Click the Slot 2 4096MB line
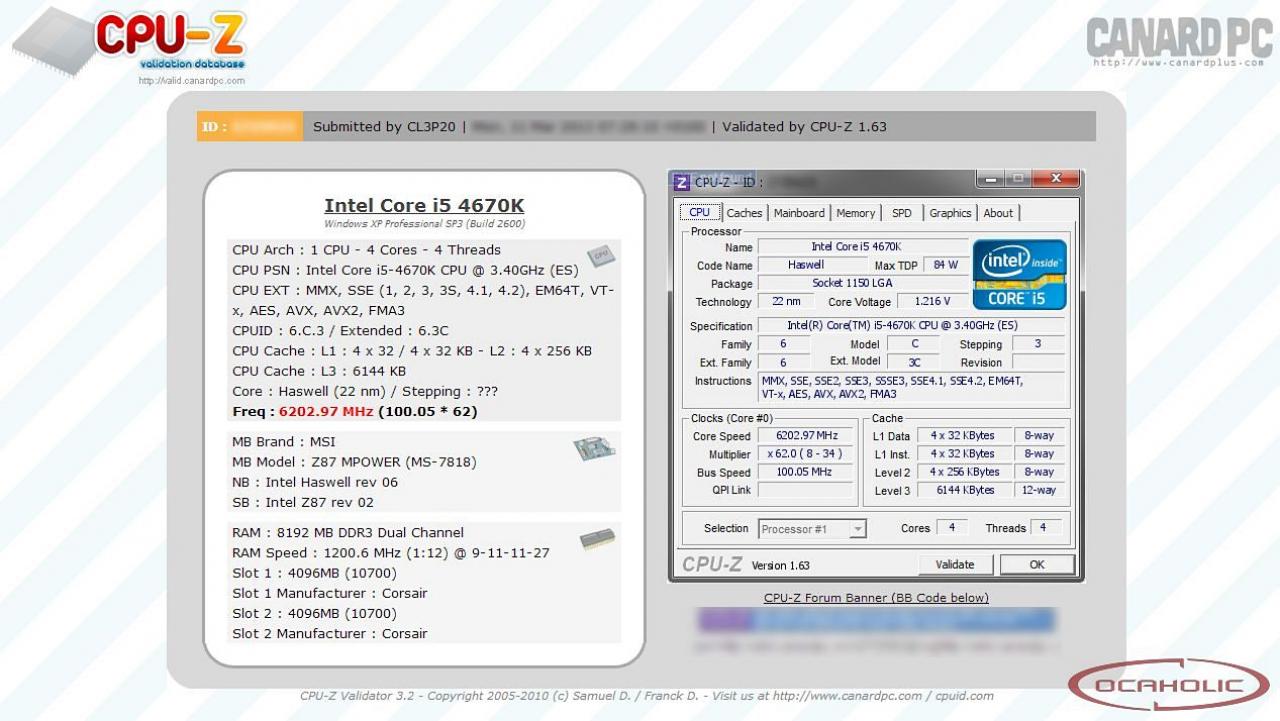 point(314,614)
